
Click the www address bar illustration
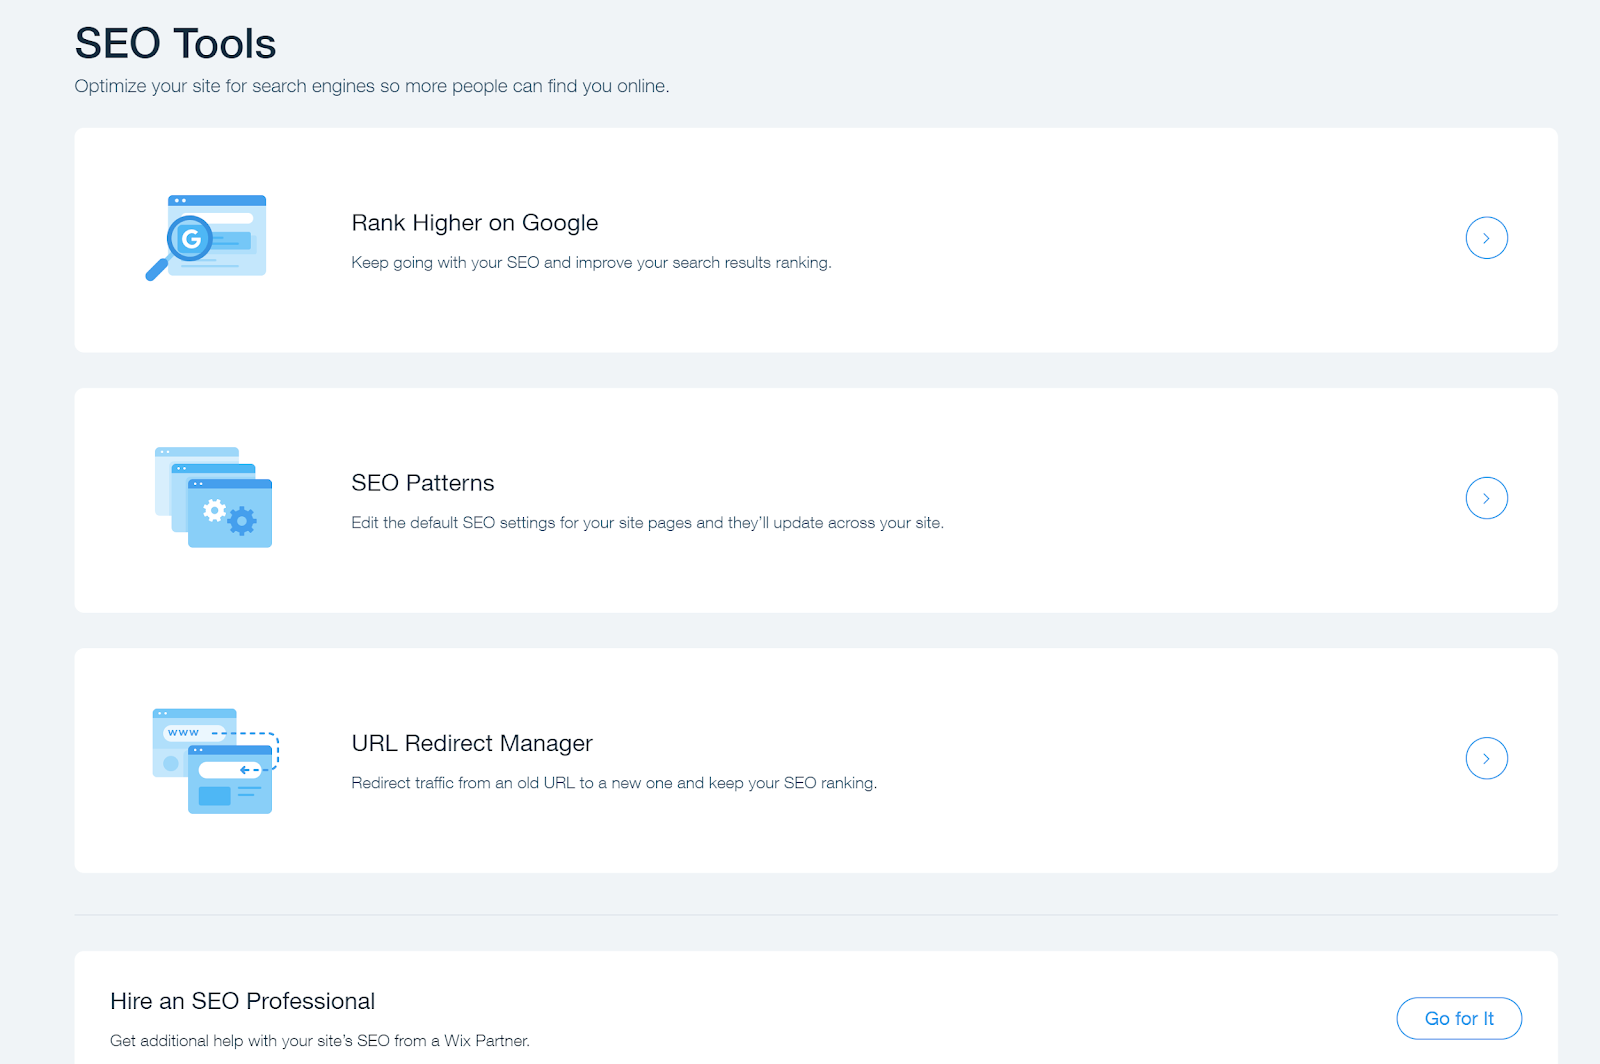pos(194,733)
